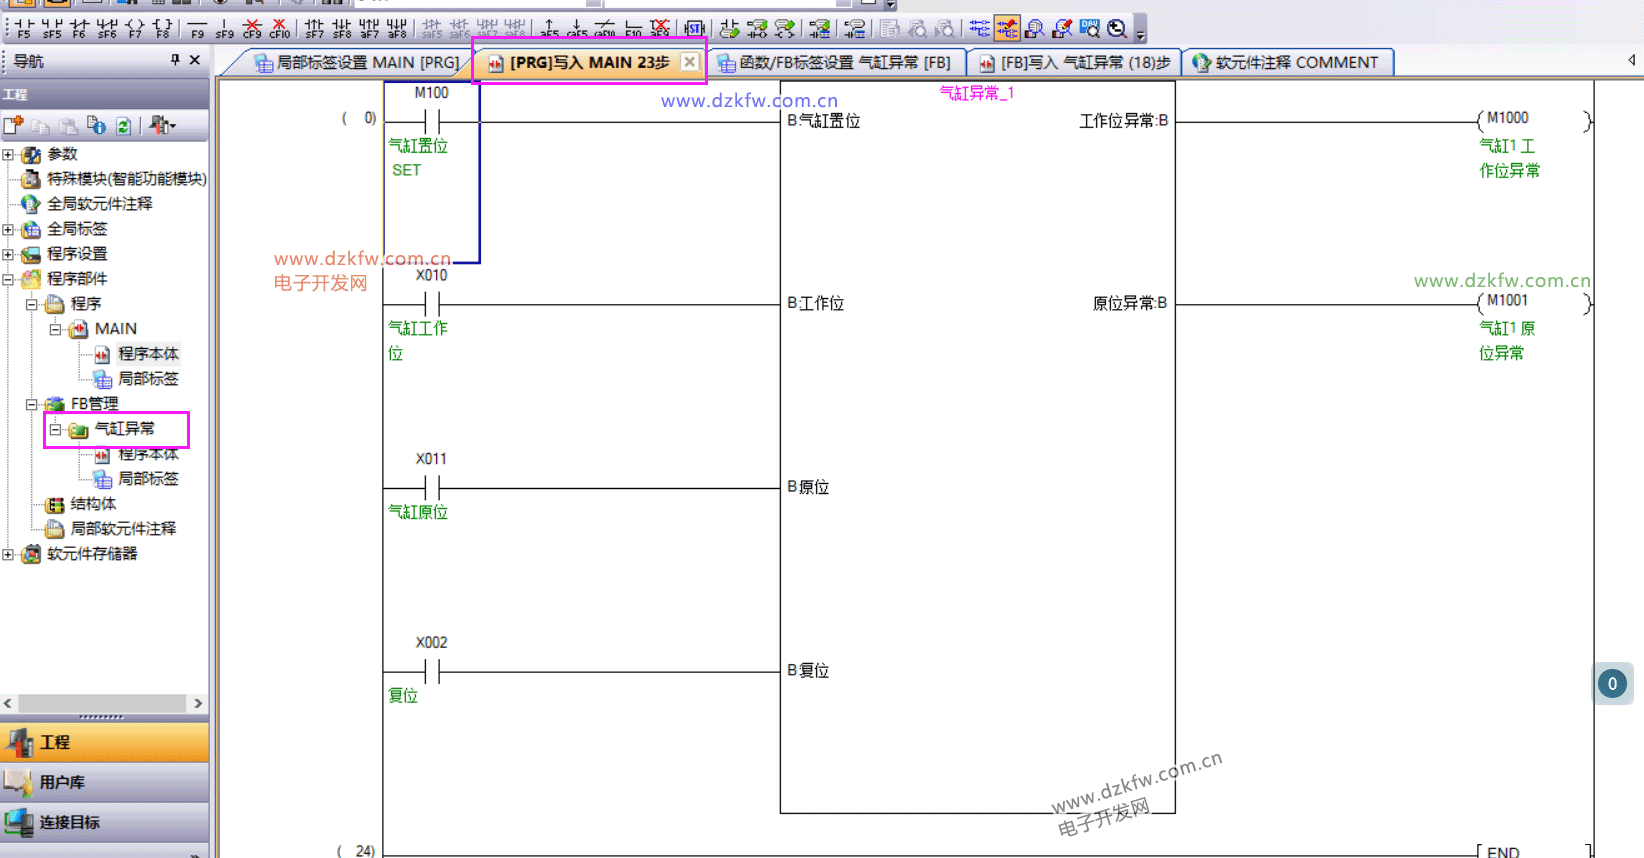This screenshot has width=1644, height=858.
Task: Select the aF8 falling pulse branch tool
Action: click(397, 28)
